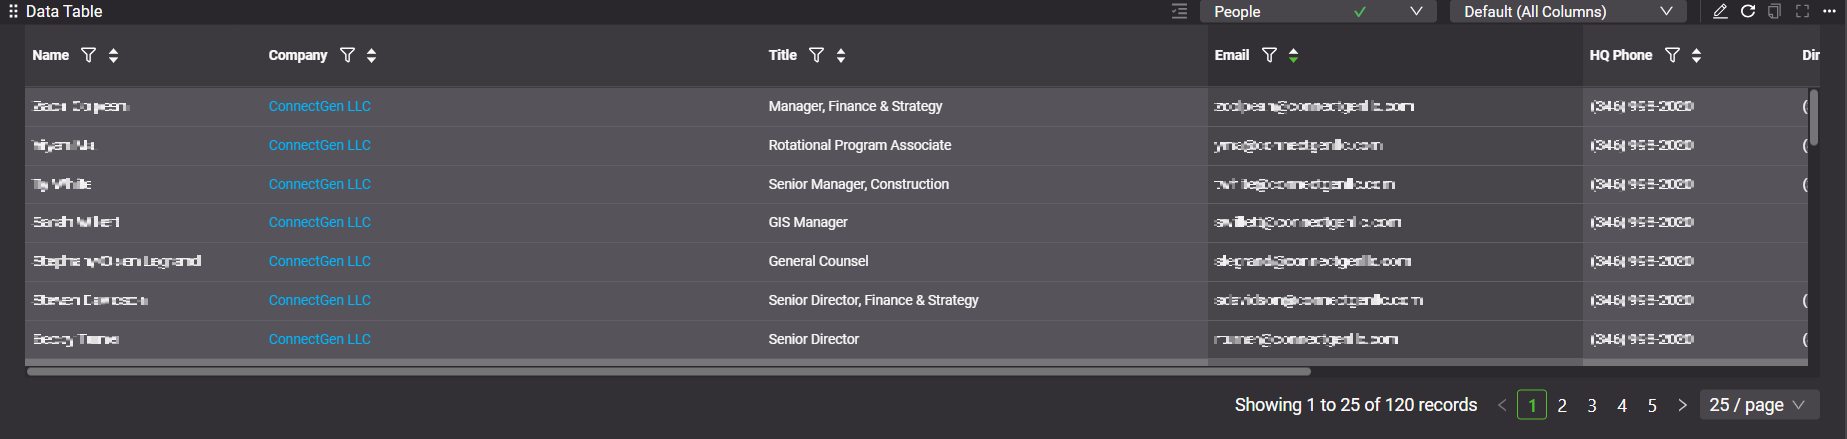Screen dimensions: 1847x439
Task: Filter the Name column
Action: pyautogui.click(x=88, y=55)
